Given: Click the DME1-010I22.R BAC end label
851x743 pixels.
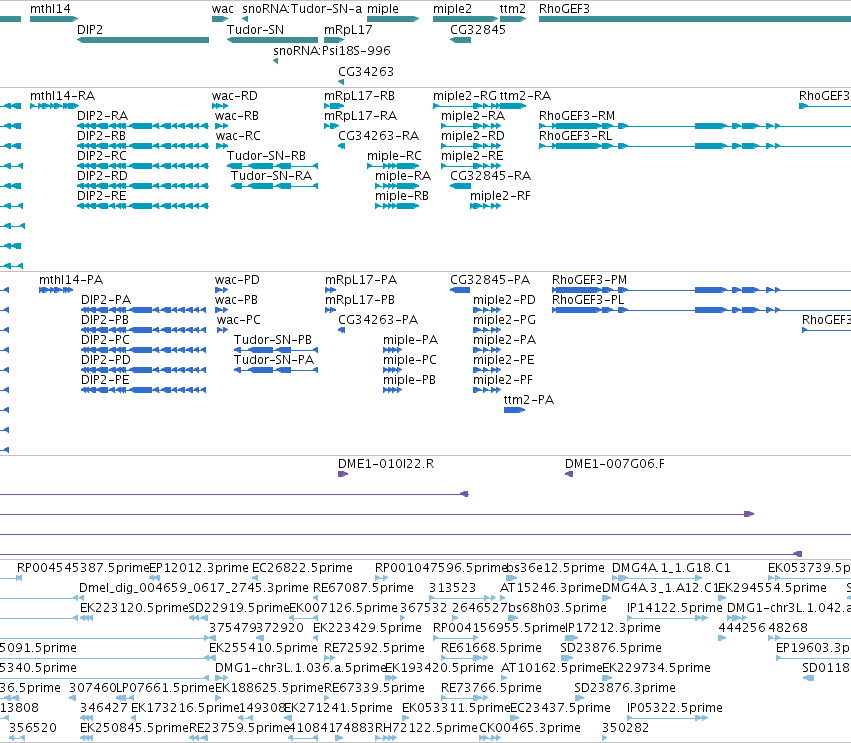Looking at the screenshot, I should click(x=386, y=464).
